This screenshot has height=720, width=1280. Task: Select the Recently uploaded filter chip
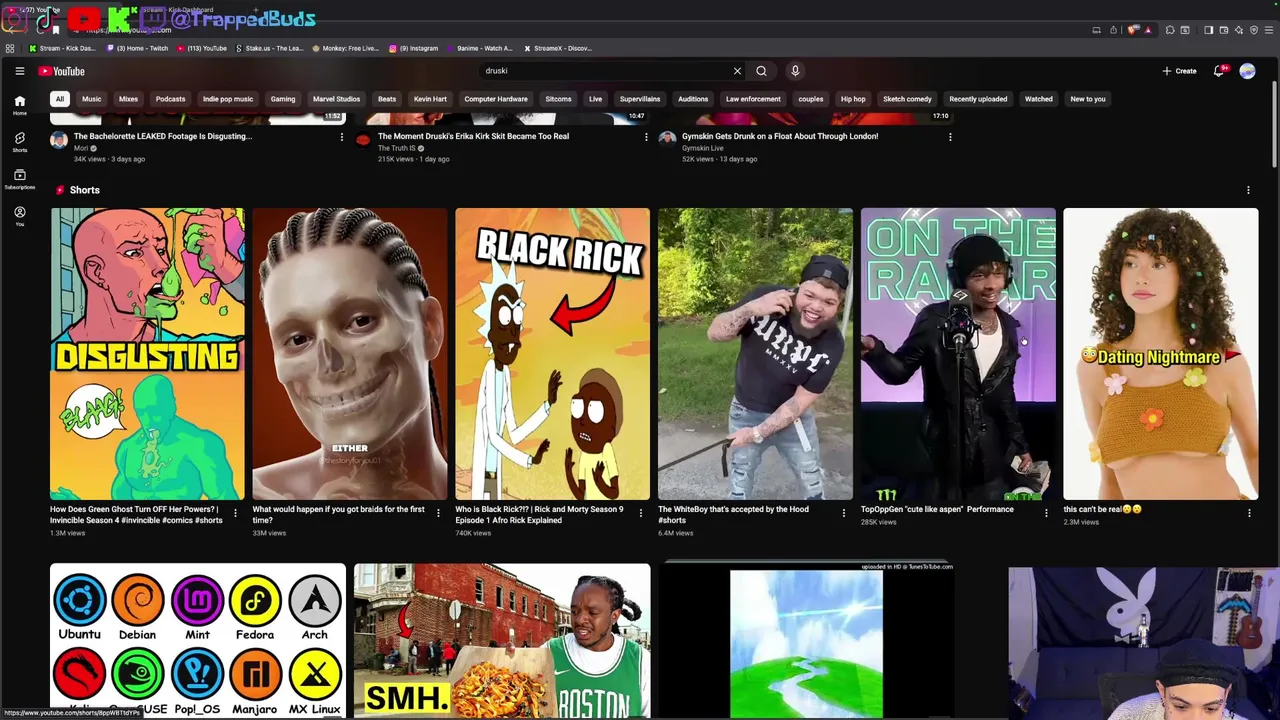(978, 99)
